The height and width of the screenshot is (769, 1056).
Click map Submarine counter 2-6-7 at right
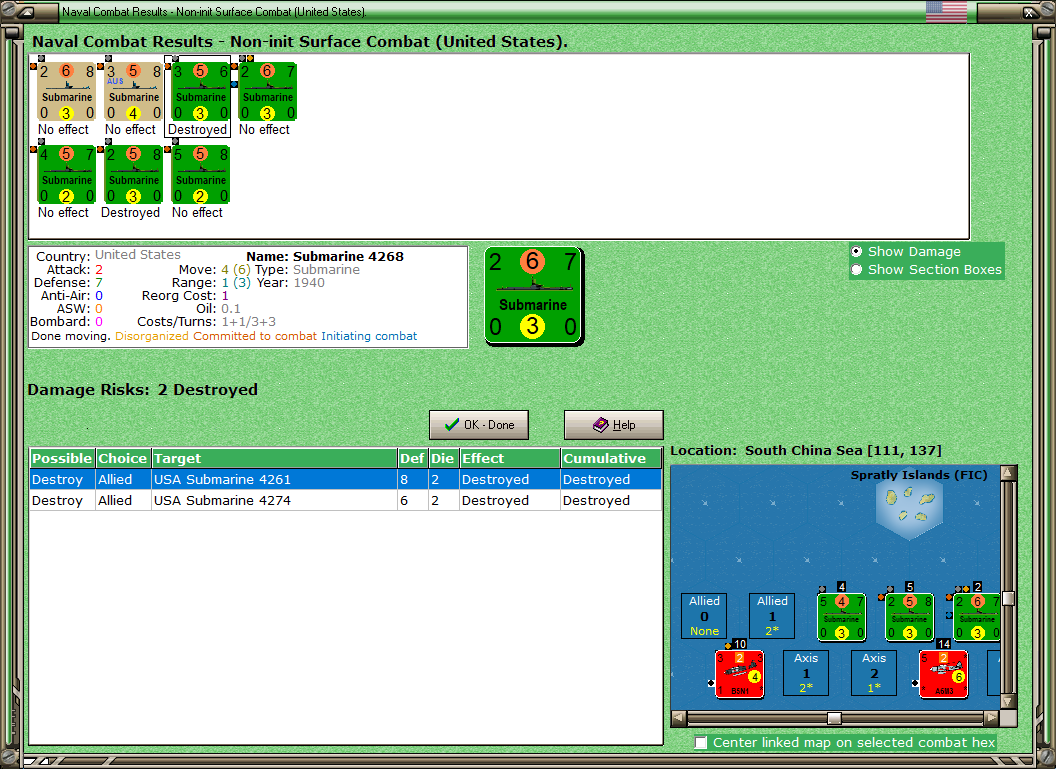pyautogui.click(x=977, y=617)
